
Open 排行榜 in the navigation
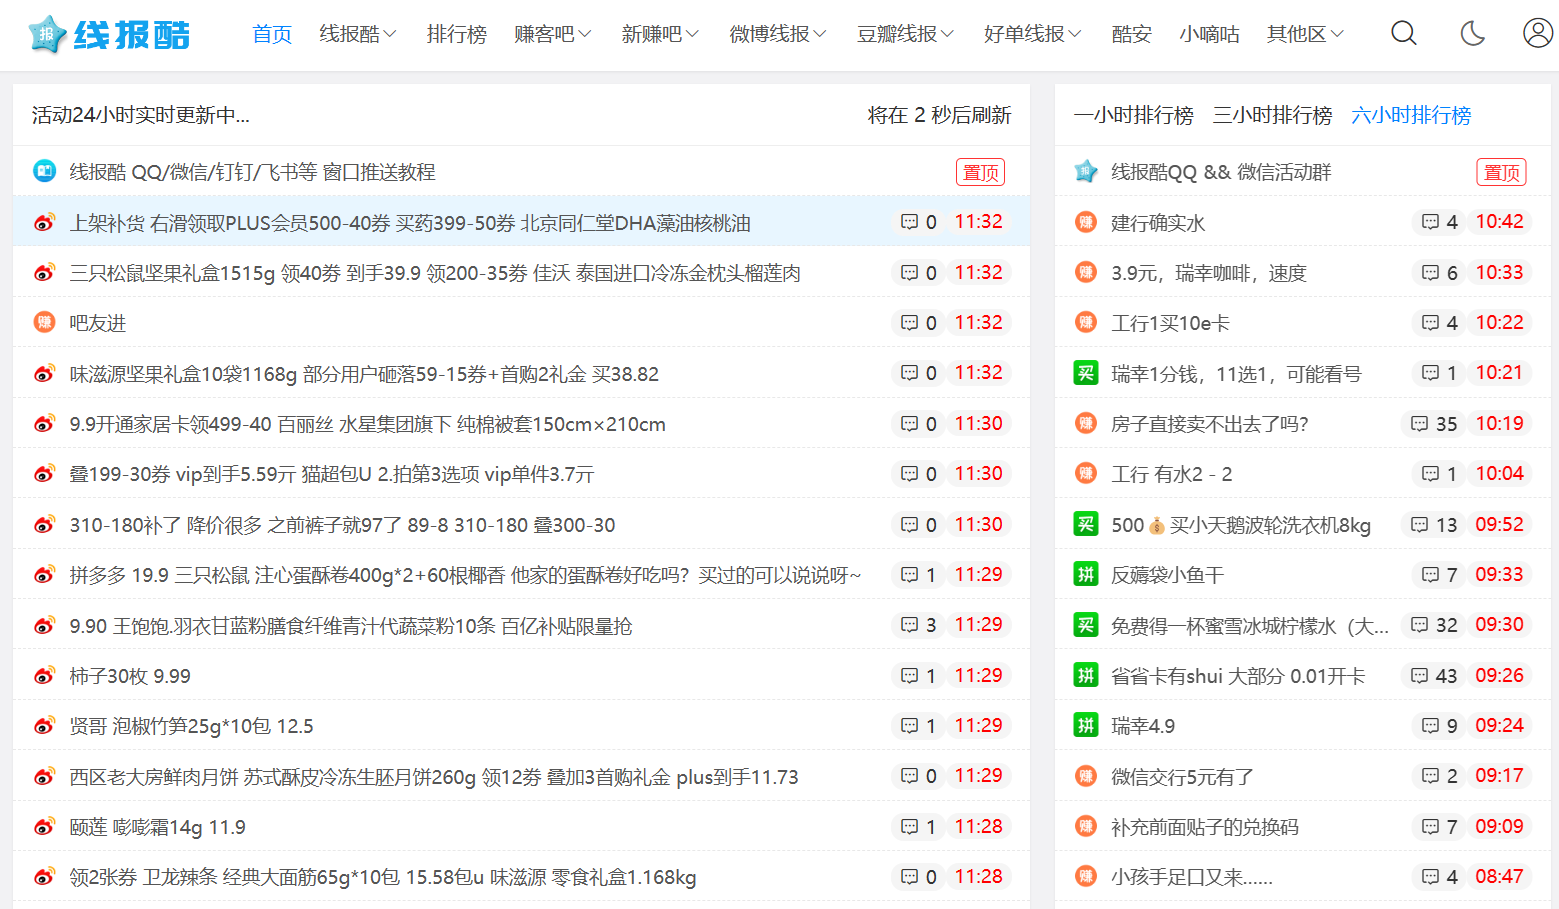(456, 34)
